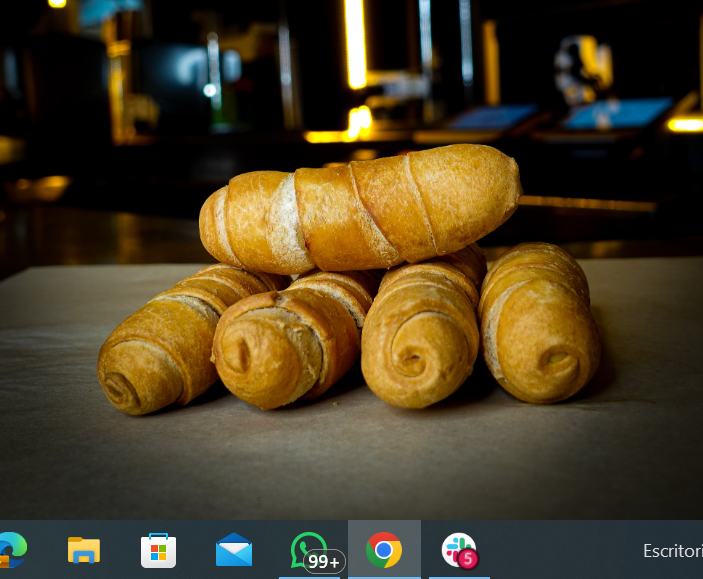Open Slack from the taskbar
This screenshot has width=703, height=579.
(457, 547)
